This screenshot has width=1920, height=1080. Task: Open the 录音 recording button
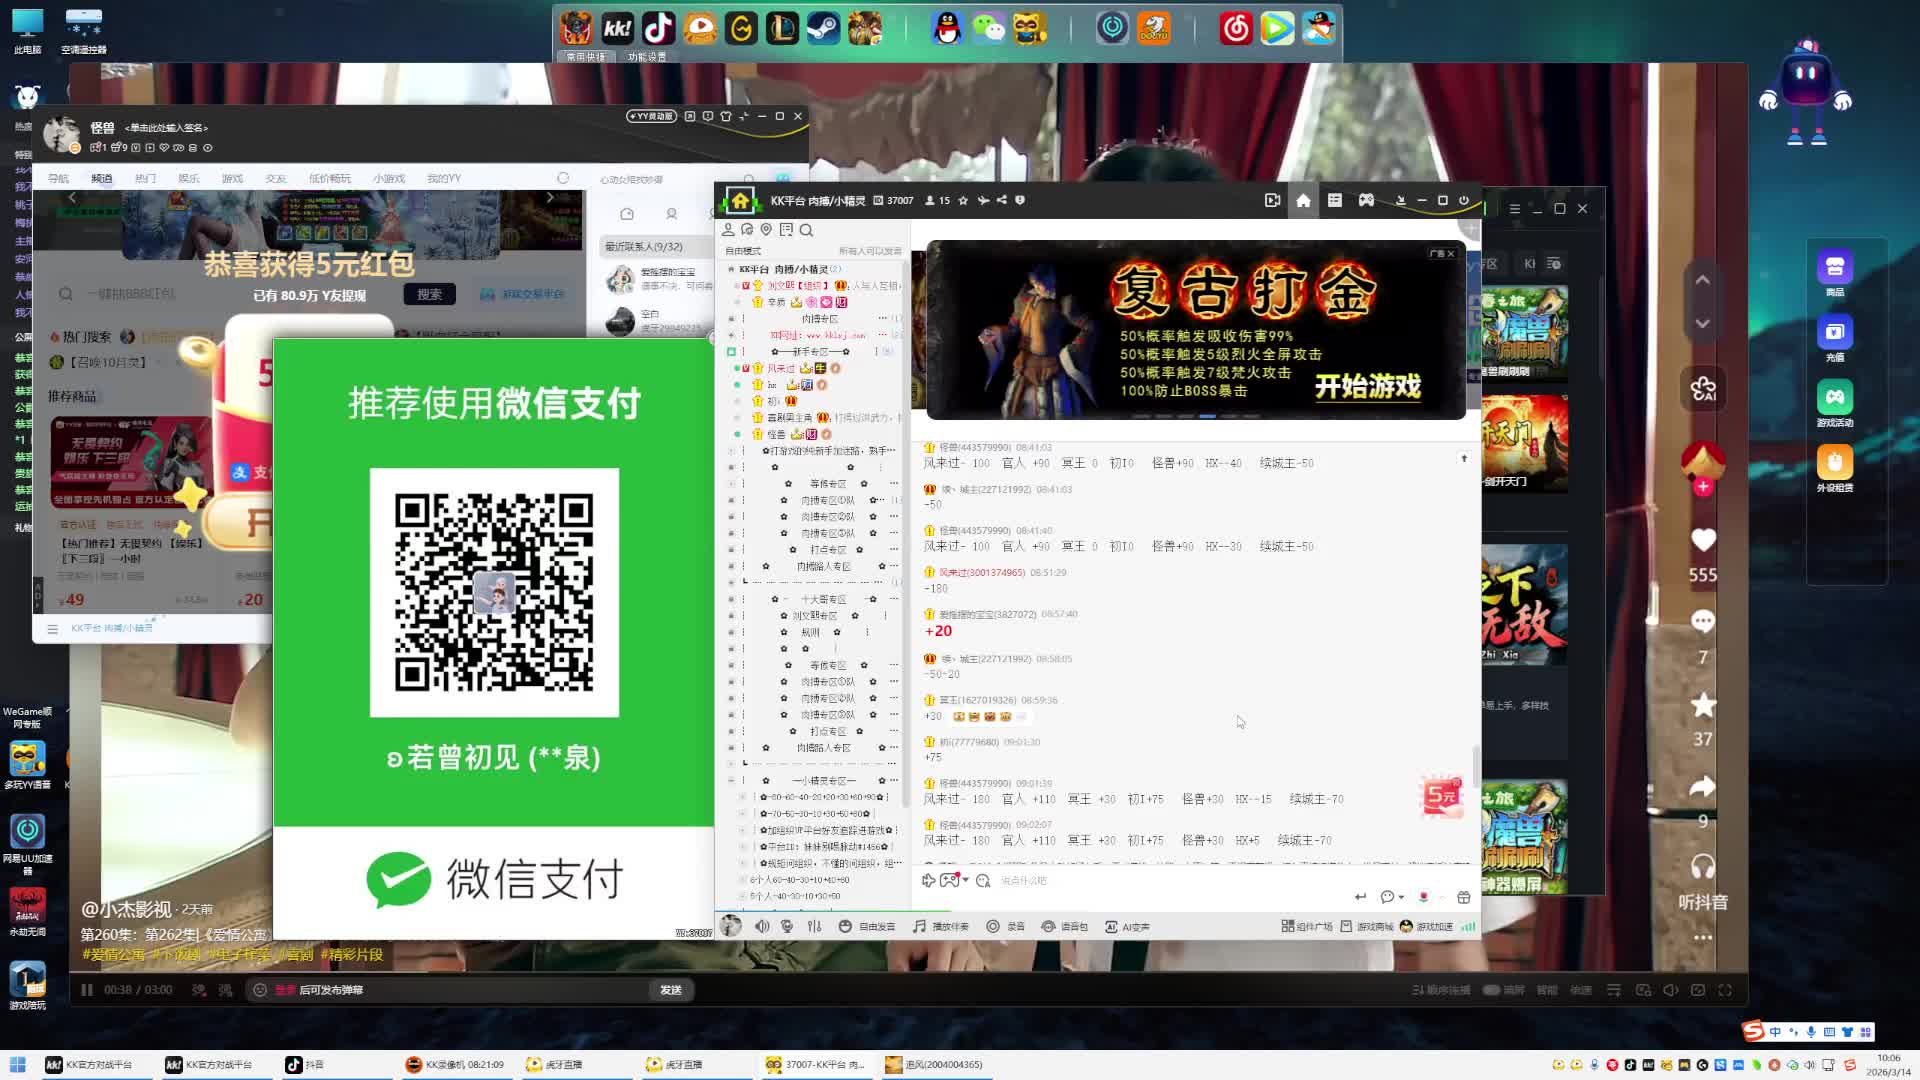1006,927
